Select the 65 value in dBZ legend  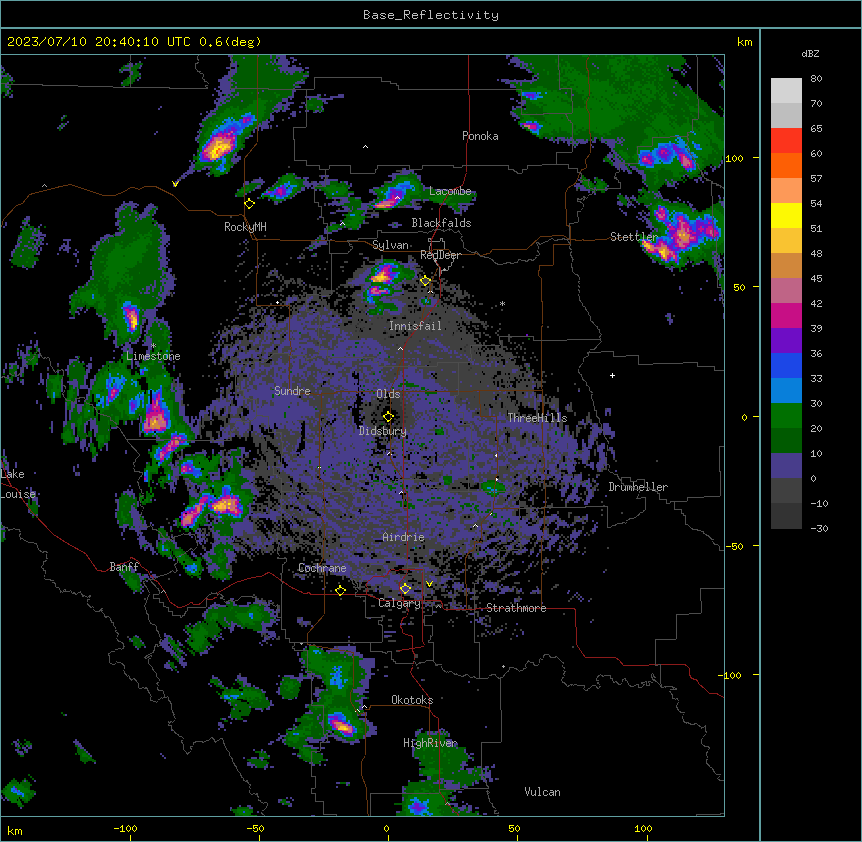[816, 129]
